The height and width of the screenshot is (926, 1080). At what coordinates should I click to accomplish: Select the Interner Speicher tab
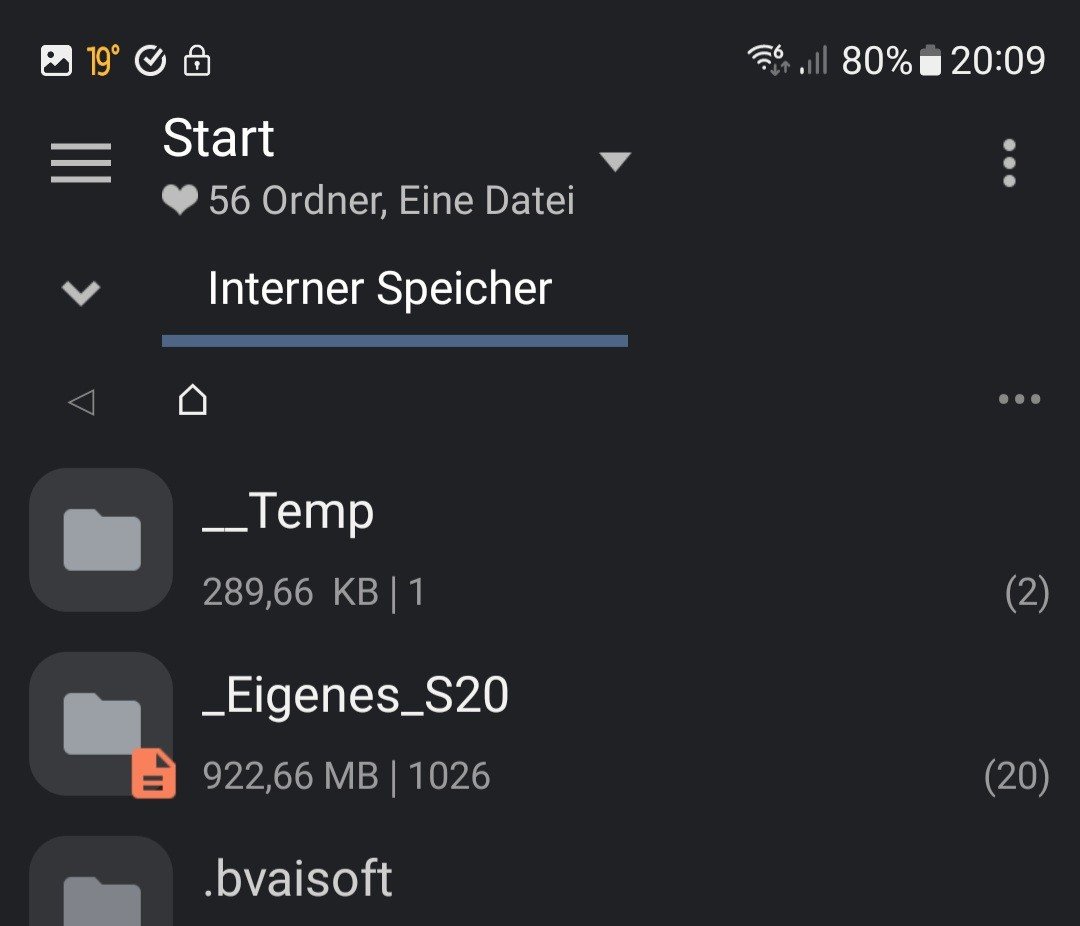(380, 290)
